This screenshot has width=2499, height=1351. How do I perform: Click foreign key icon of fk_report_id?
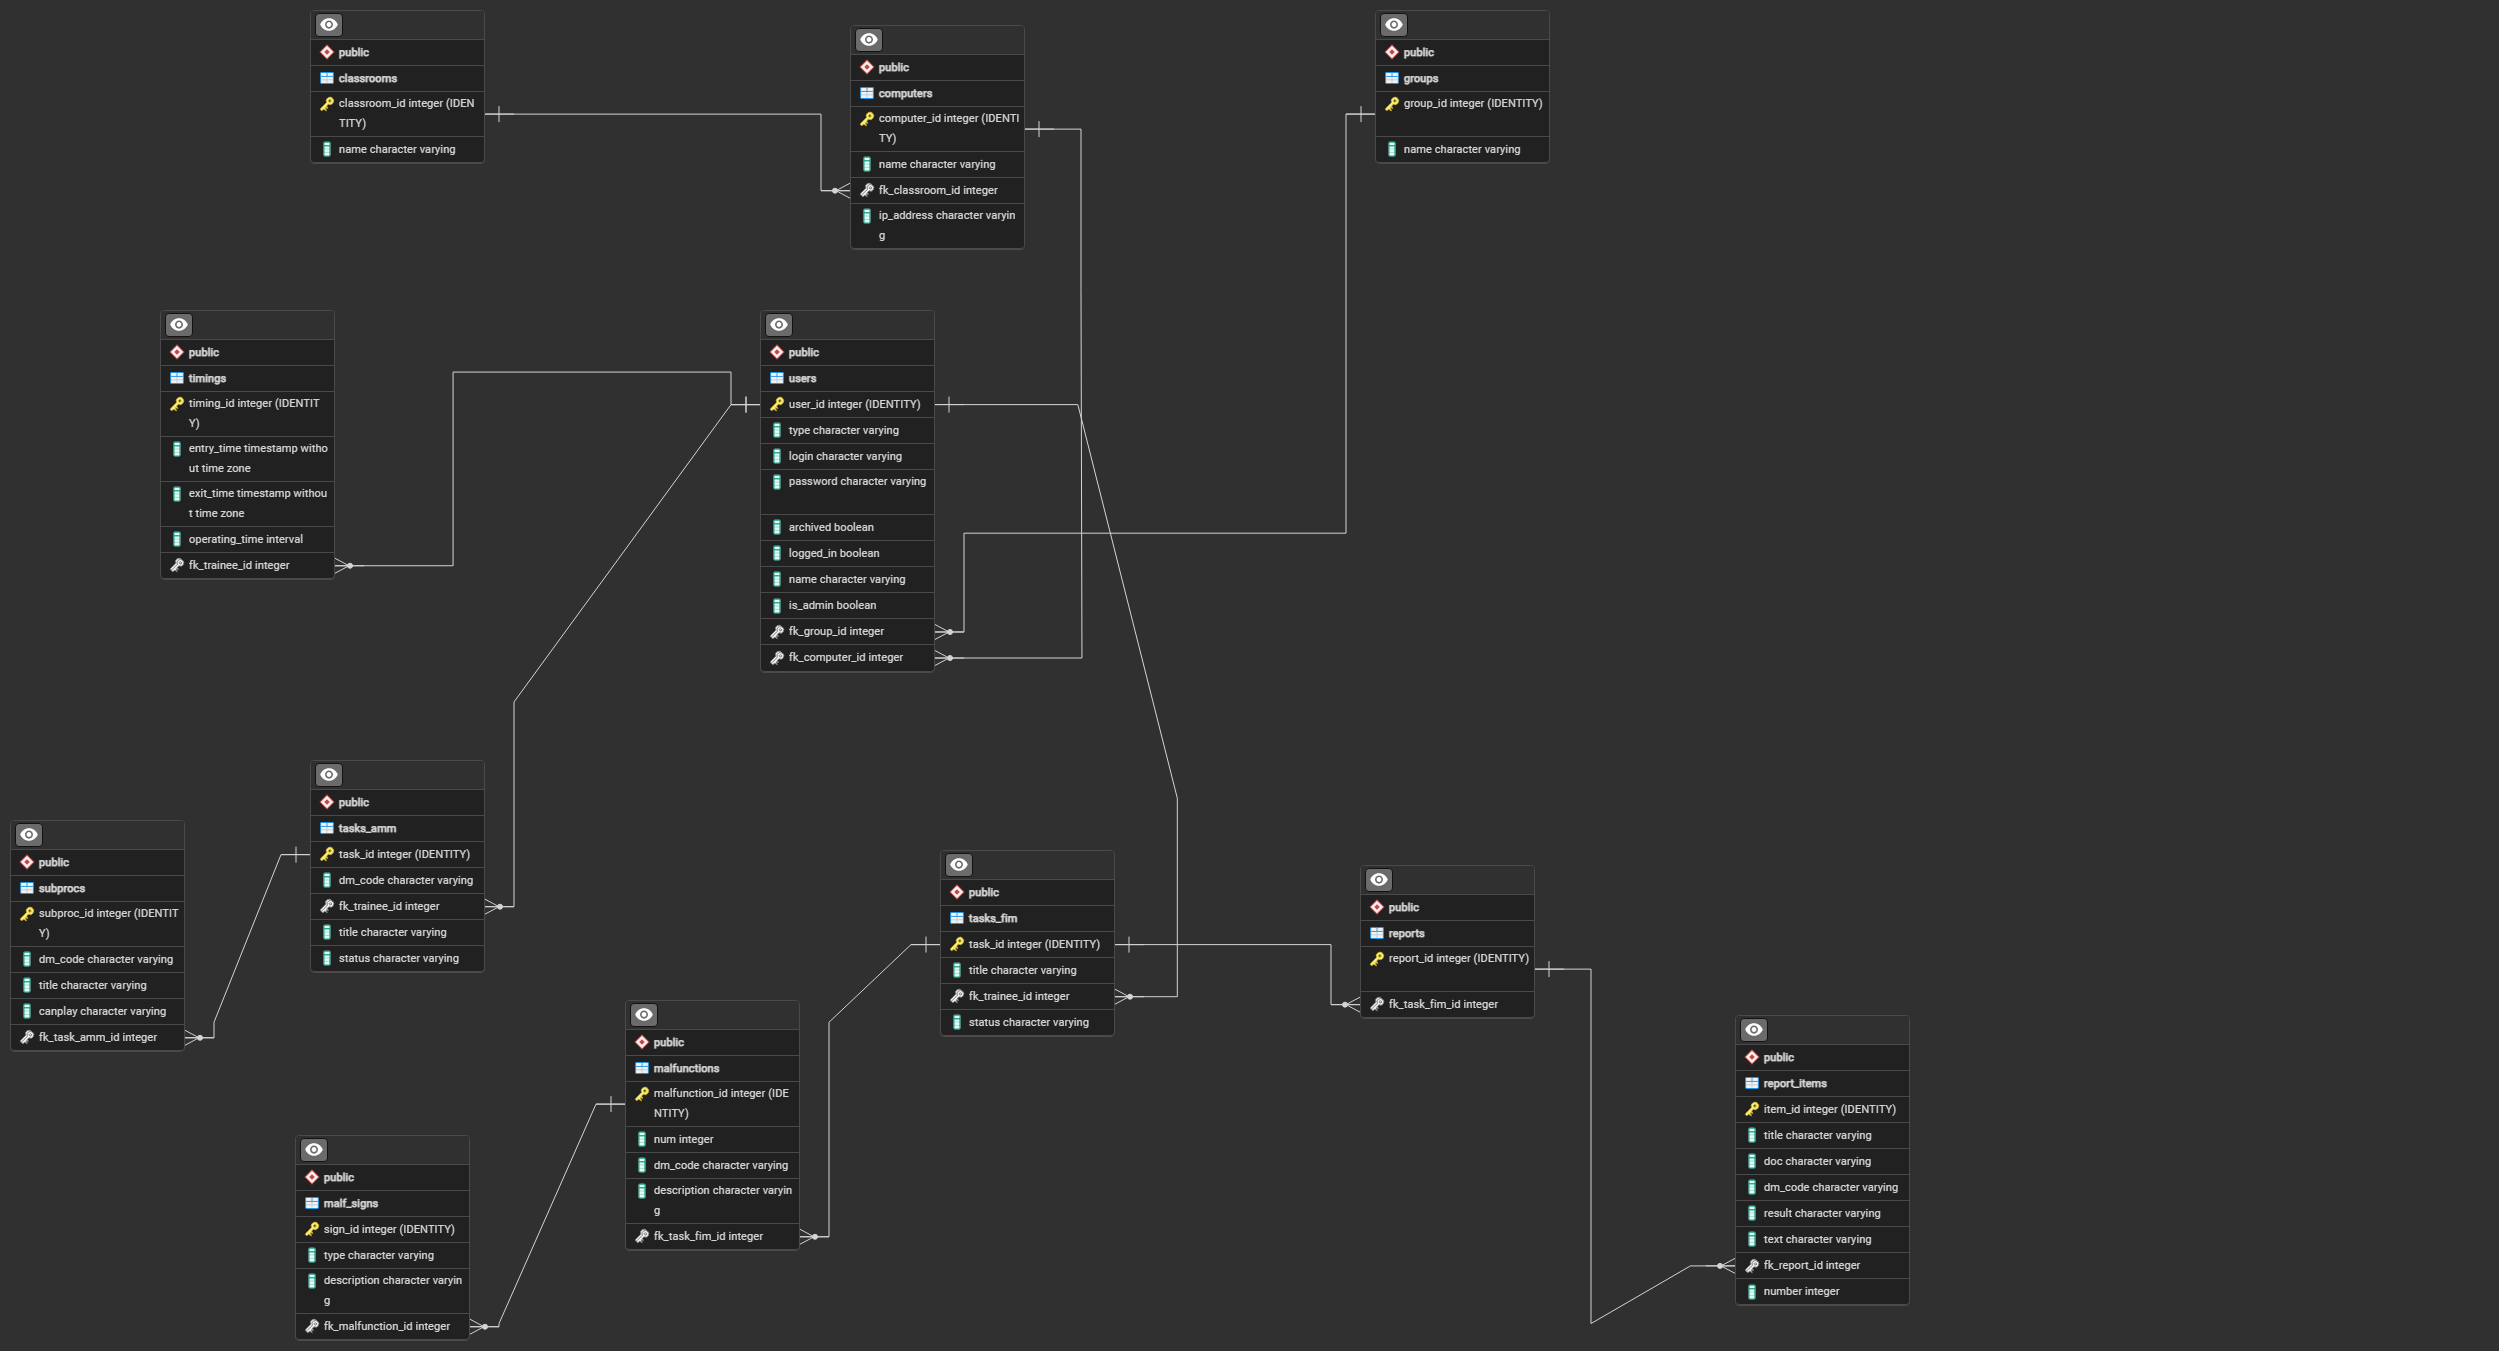1752,1266
